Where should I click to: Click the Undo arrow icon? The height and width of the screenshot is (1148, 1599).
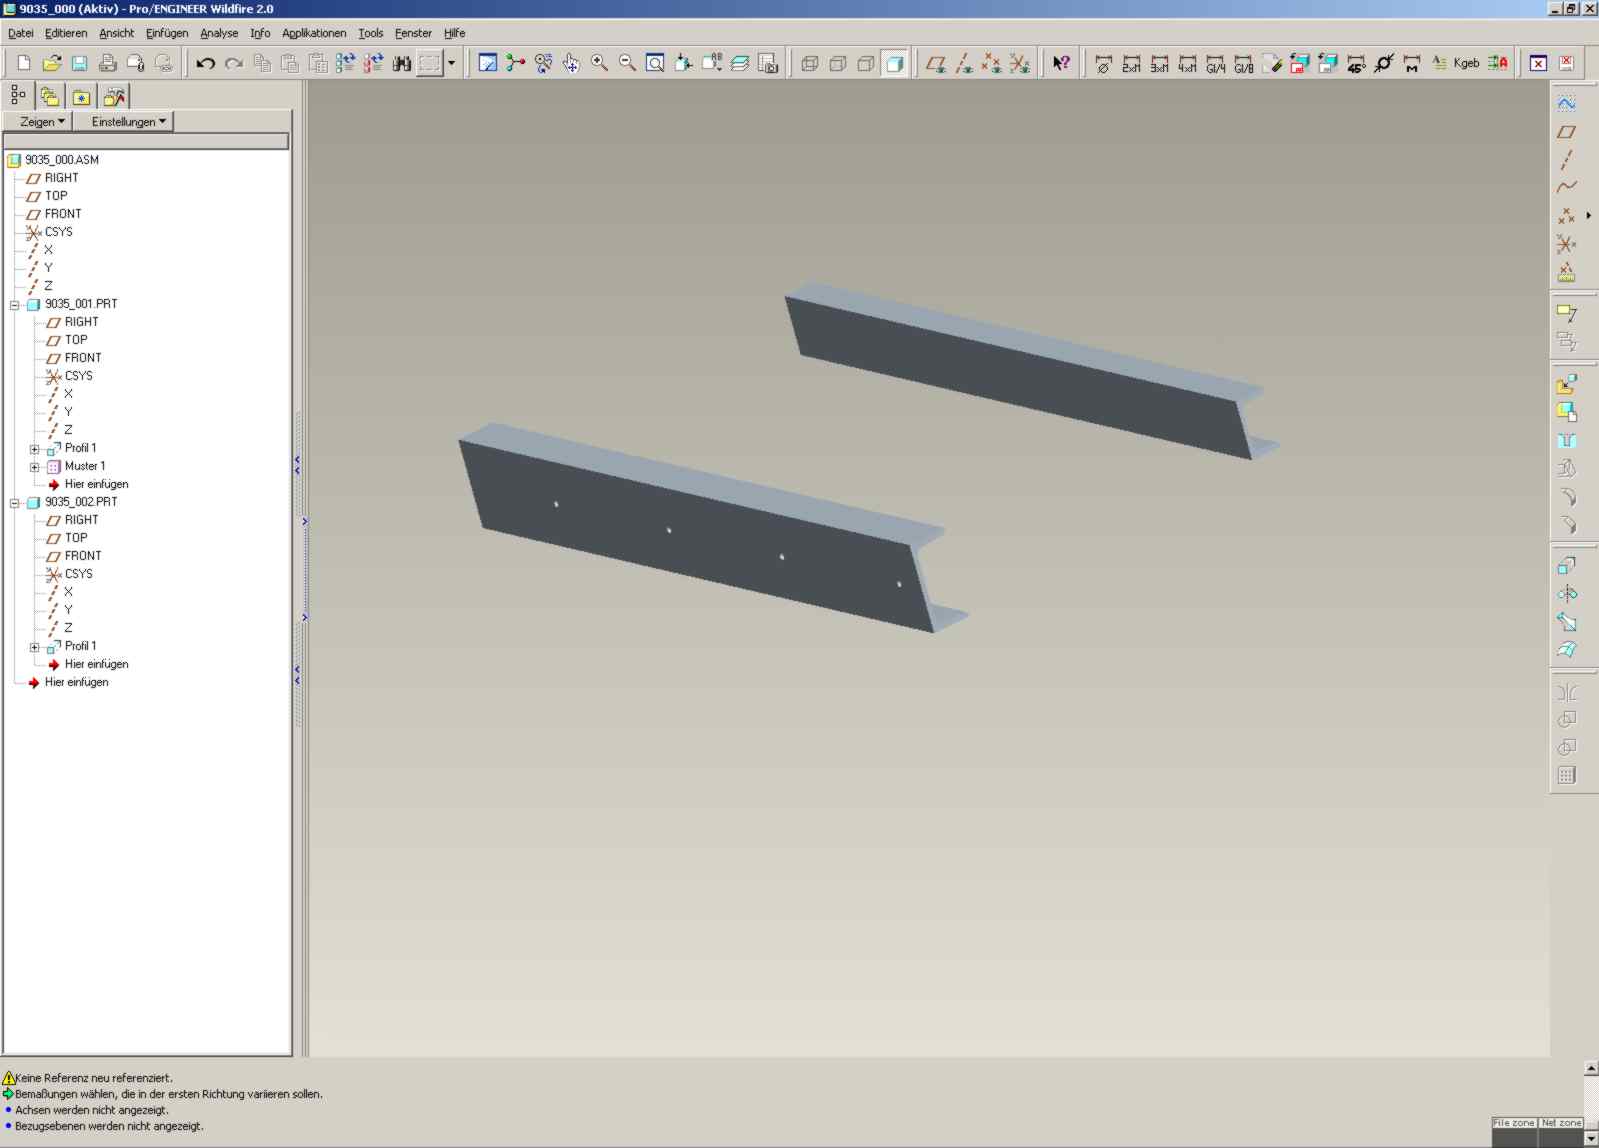(x=205, y=64)
